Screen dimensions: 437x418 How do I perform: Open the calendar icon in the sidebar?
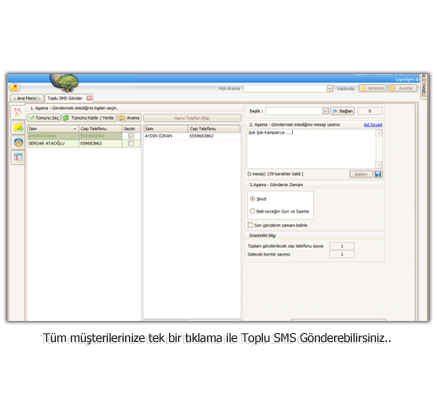pyautogui.click(x=18, y=157)
